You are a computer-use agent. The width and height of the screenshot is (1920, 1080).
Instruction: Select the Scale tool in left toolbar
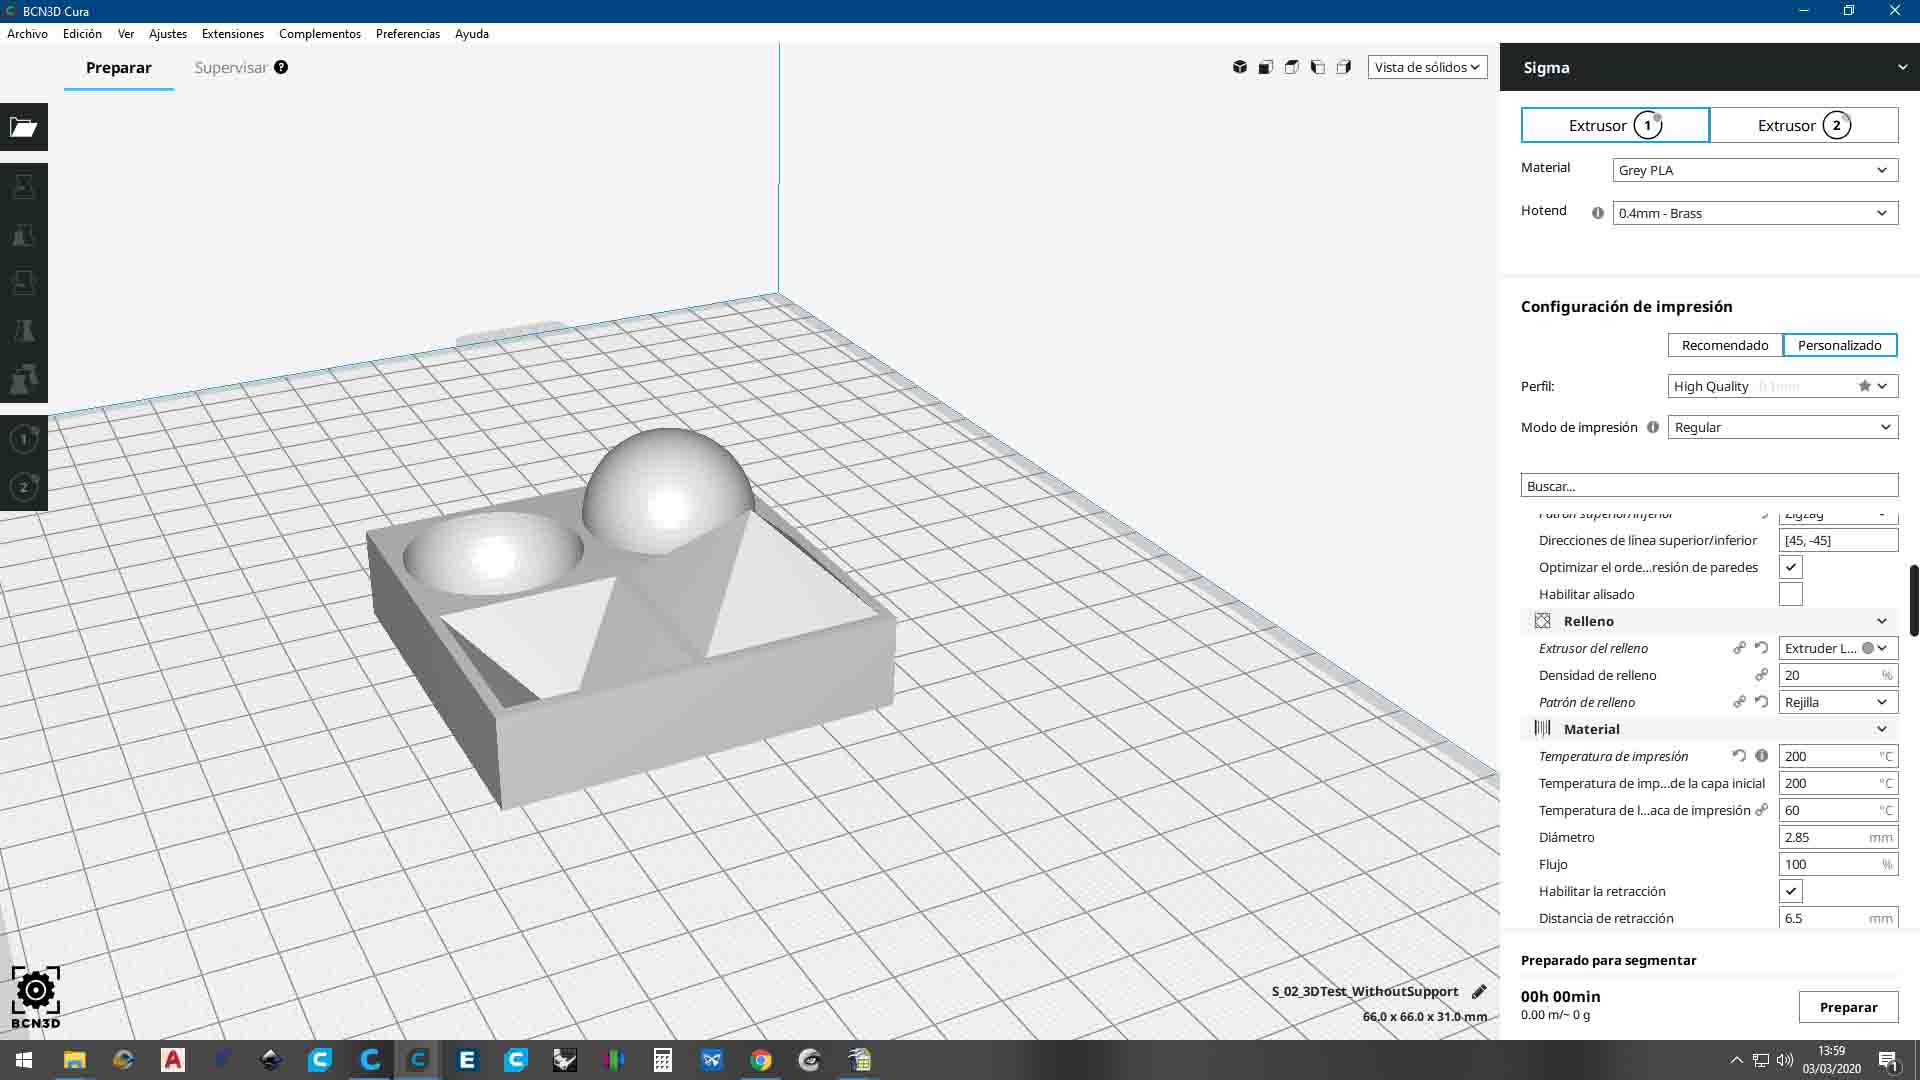point(24,235)
